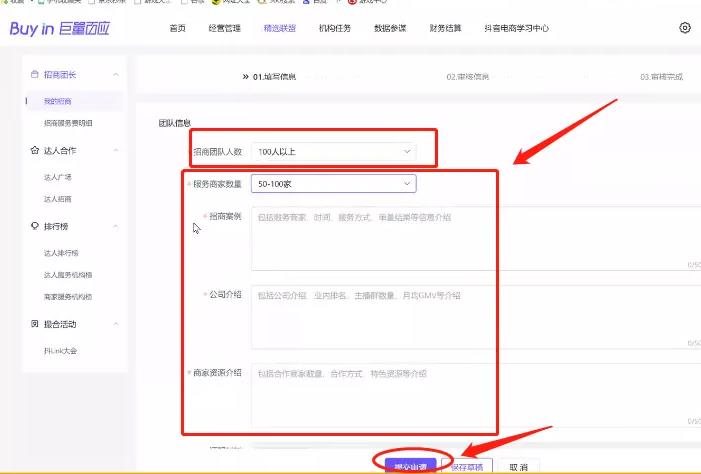Open the 服务商家数量 dropdown
701x474 pixels.
(x=332, y=184)
